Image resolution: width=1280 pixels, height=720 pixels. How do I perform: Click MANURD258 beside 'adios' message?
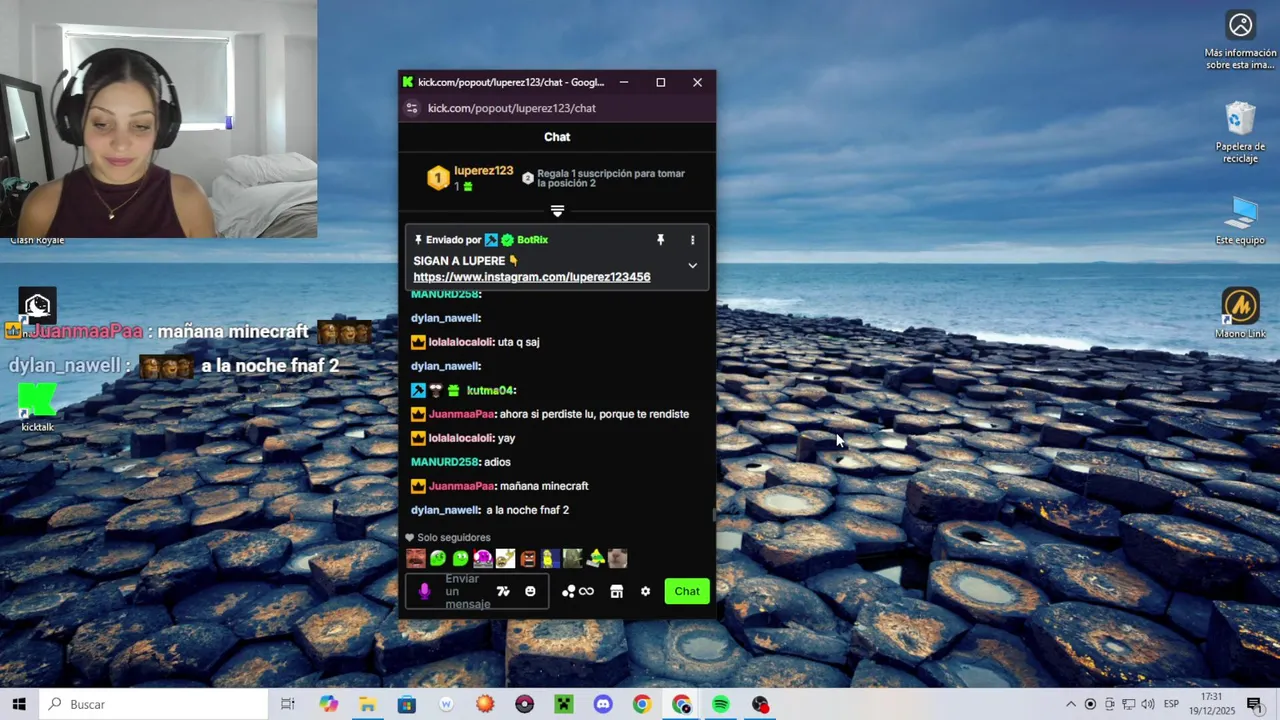445,462
